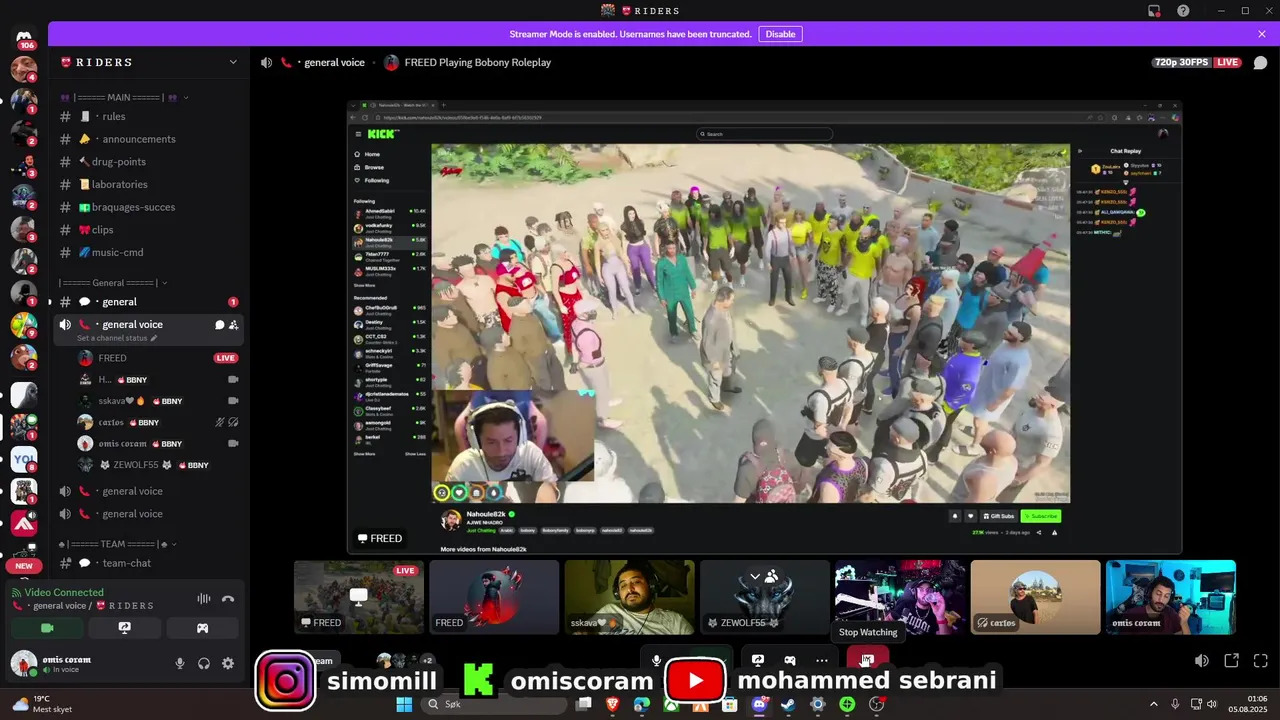Collapse the General category

(114, 283)
